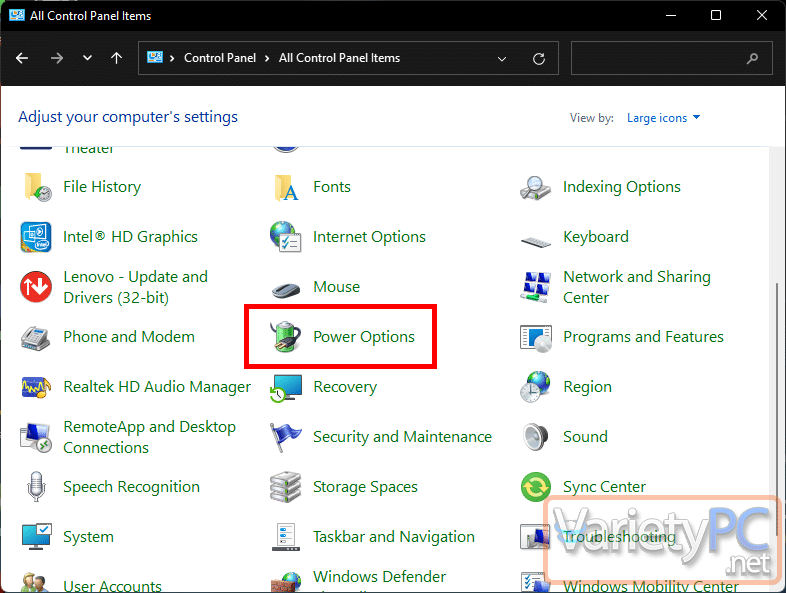Expand the address bar history dropdown
This screenshot has height=593, width=786.
pos(502,59)
